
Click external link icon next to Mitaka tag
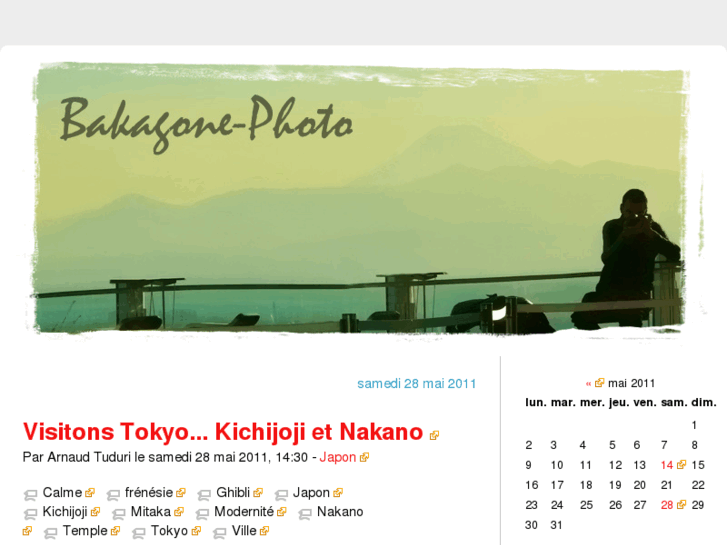tap(179, 512)
